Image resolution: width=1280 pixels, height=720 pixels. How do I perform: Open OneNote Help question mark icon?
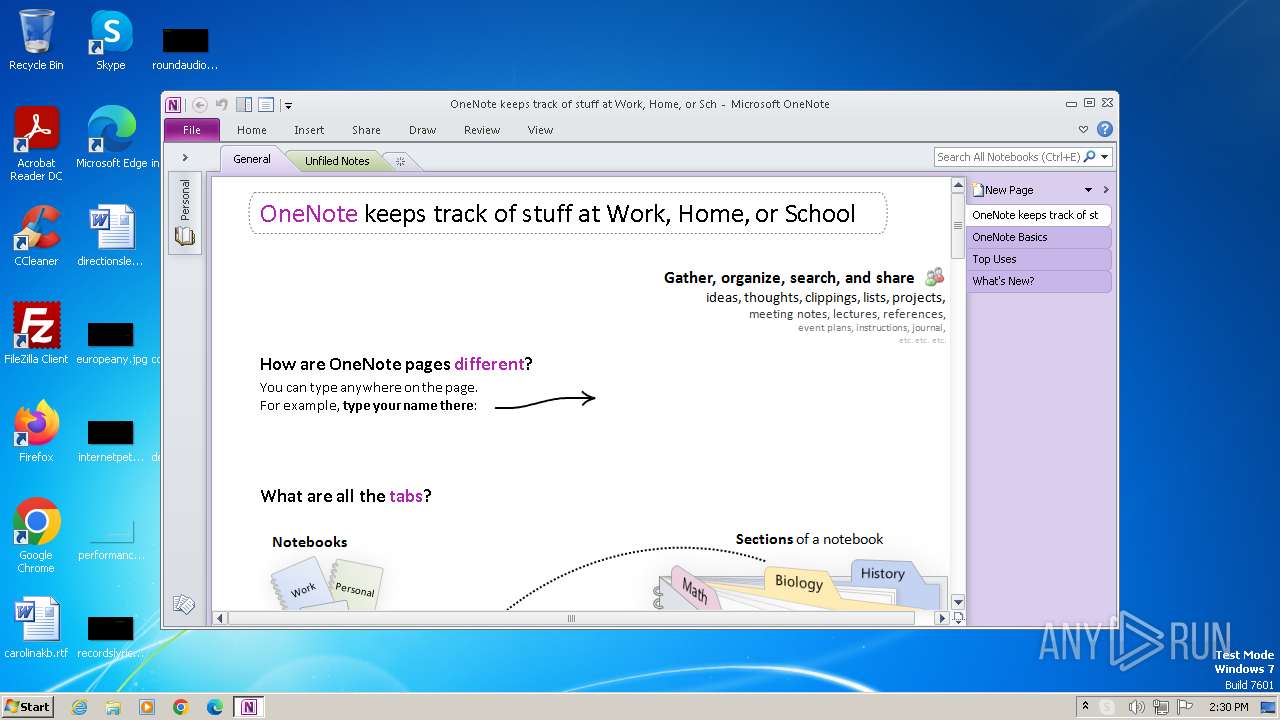pos(1104,129)
